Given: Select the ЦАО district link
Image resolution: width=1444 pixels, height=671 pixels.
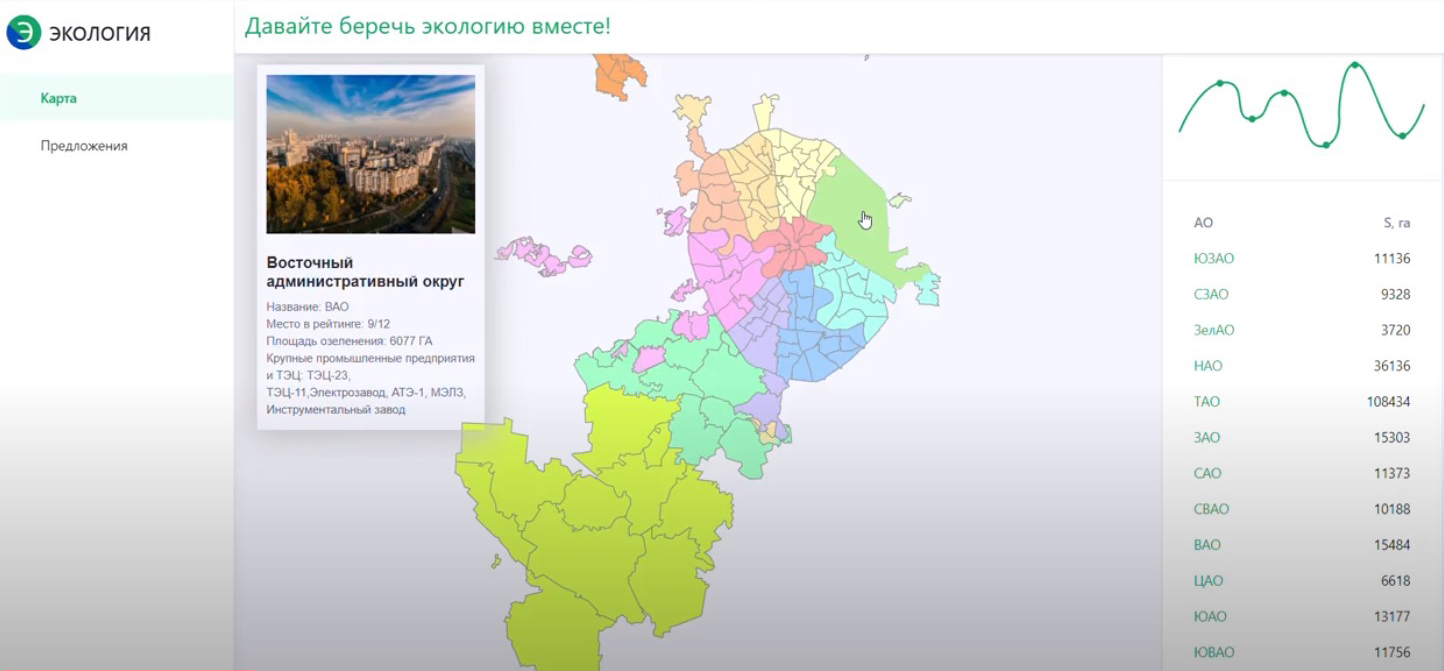Looking at the screenshot, I should pyautogui.click(x=1207, y=581).
